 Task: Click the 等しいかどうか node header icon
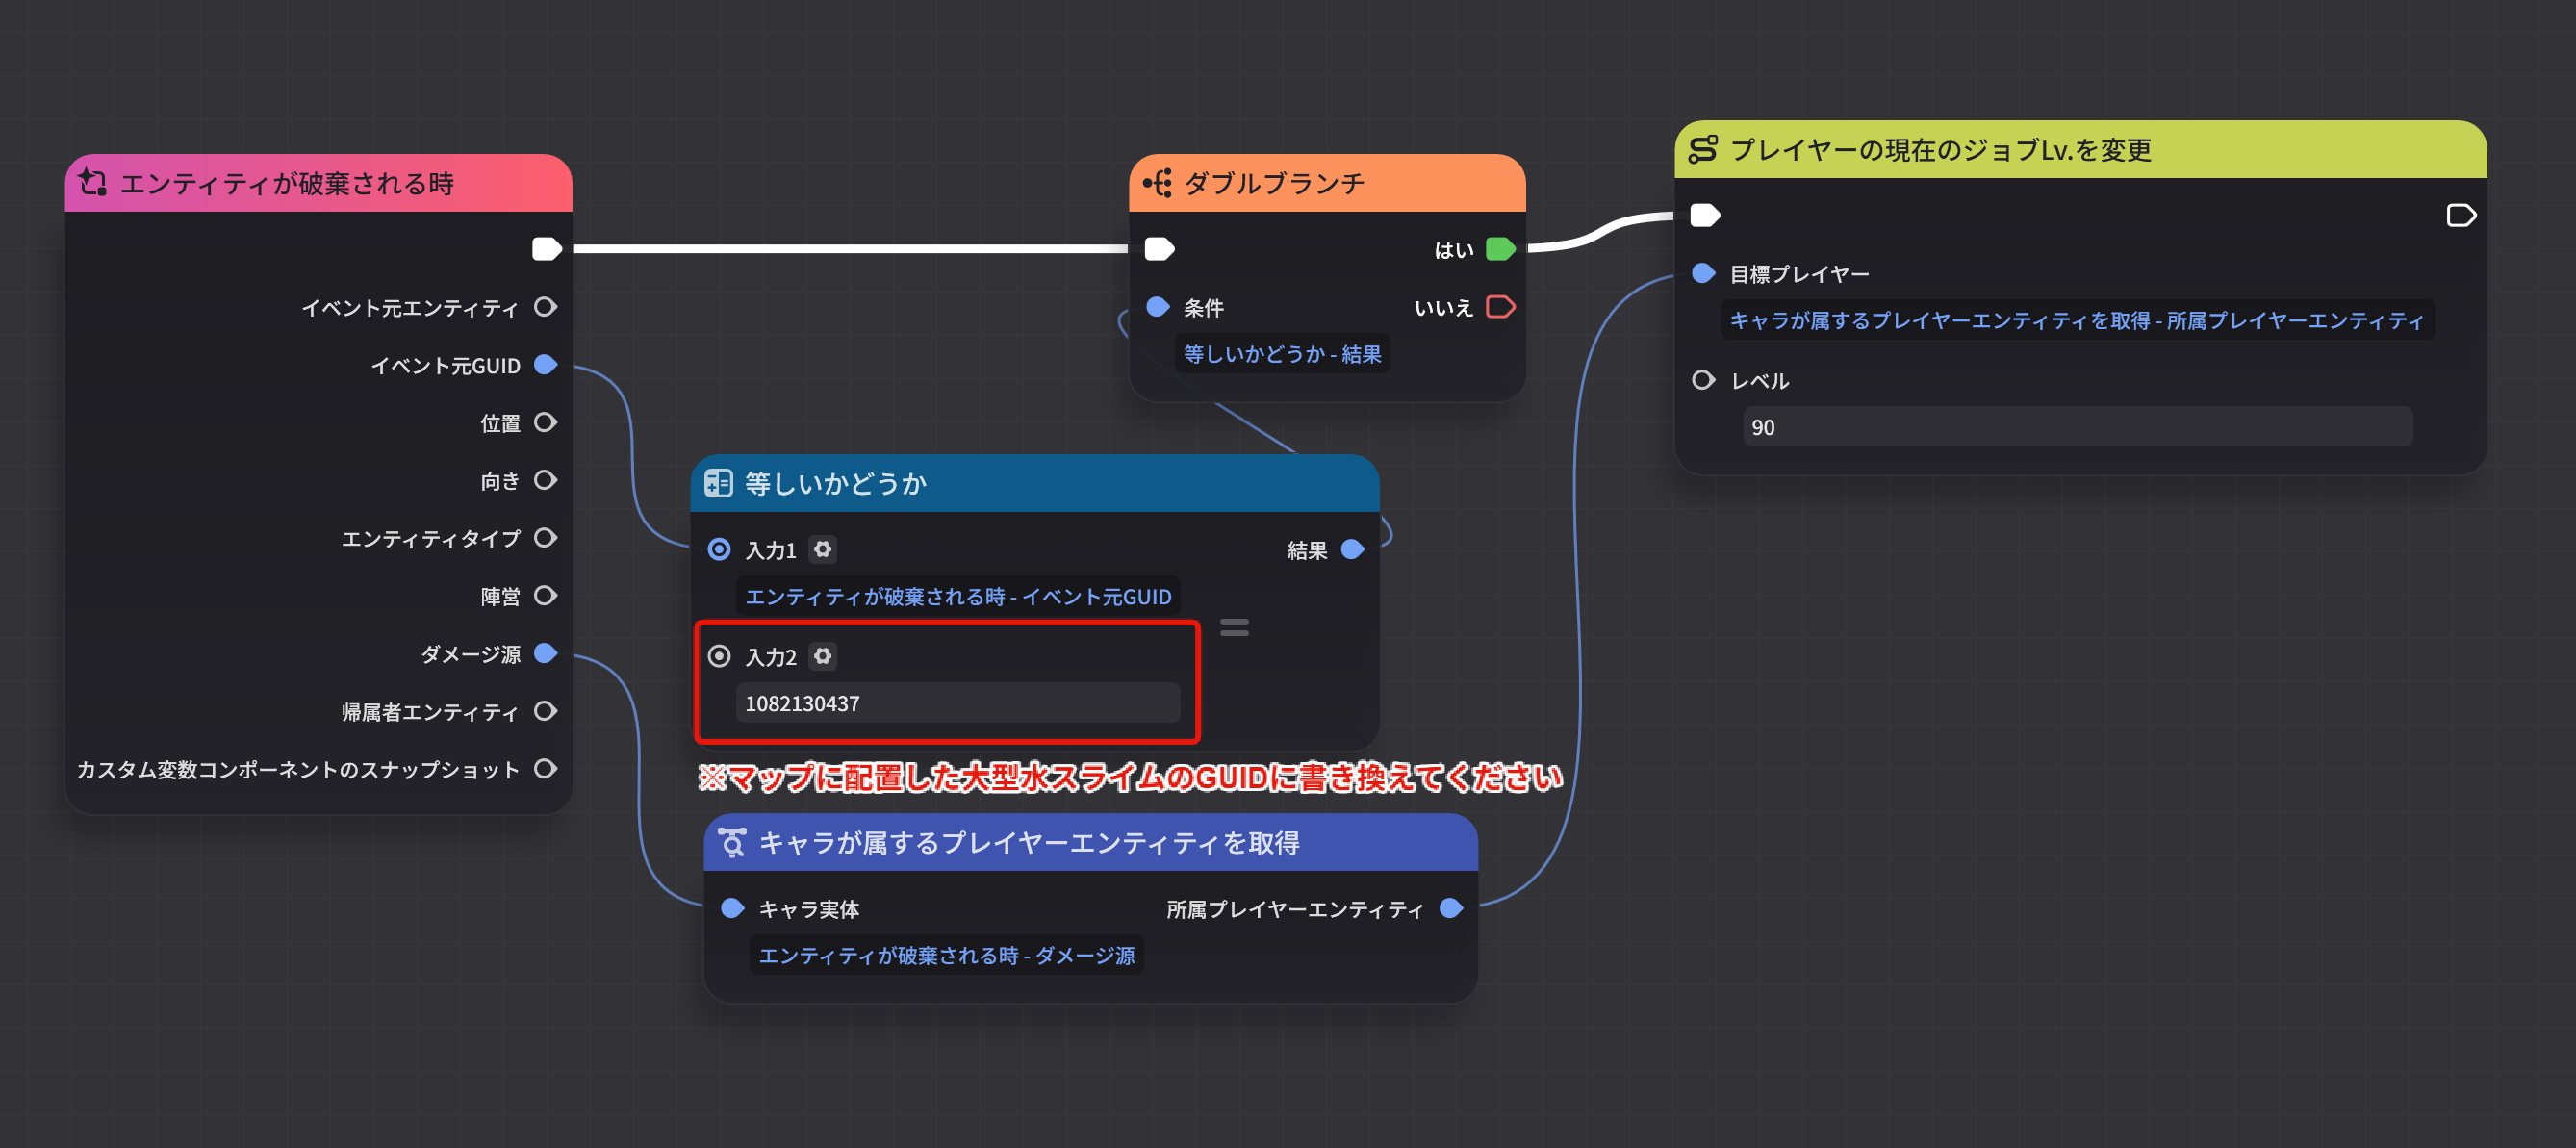[719, 482]
